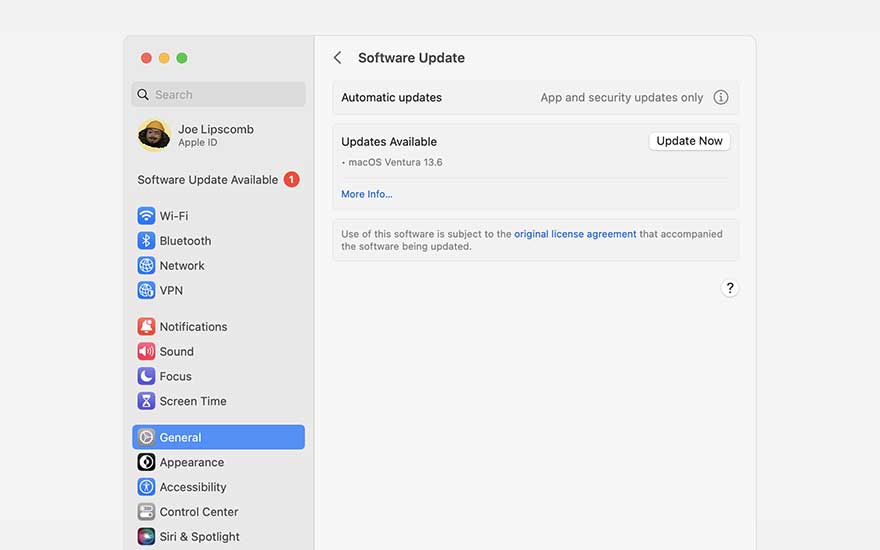Click the Notifications bell icon

point(146,327)
